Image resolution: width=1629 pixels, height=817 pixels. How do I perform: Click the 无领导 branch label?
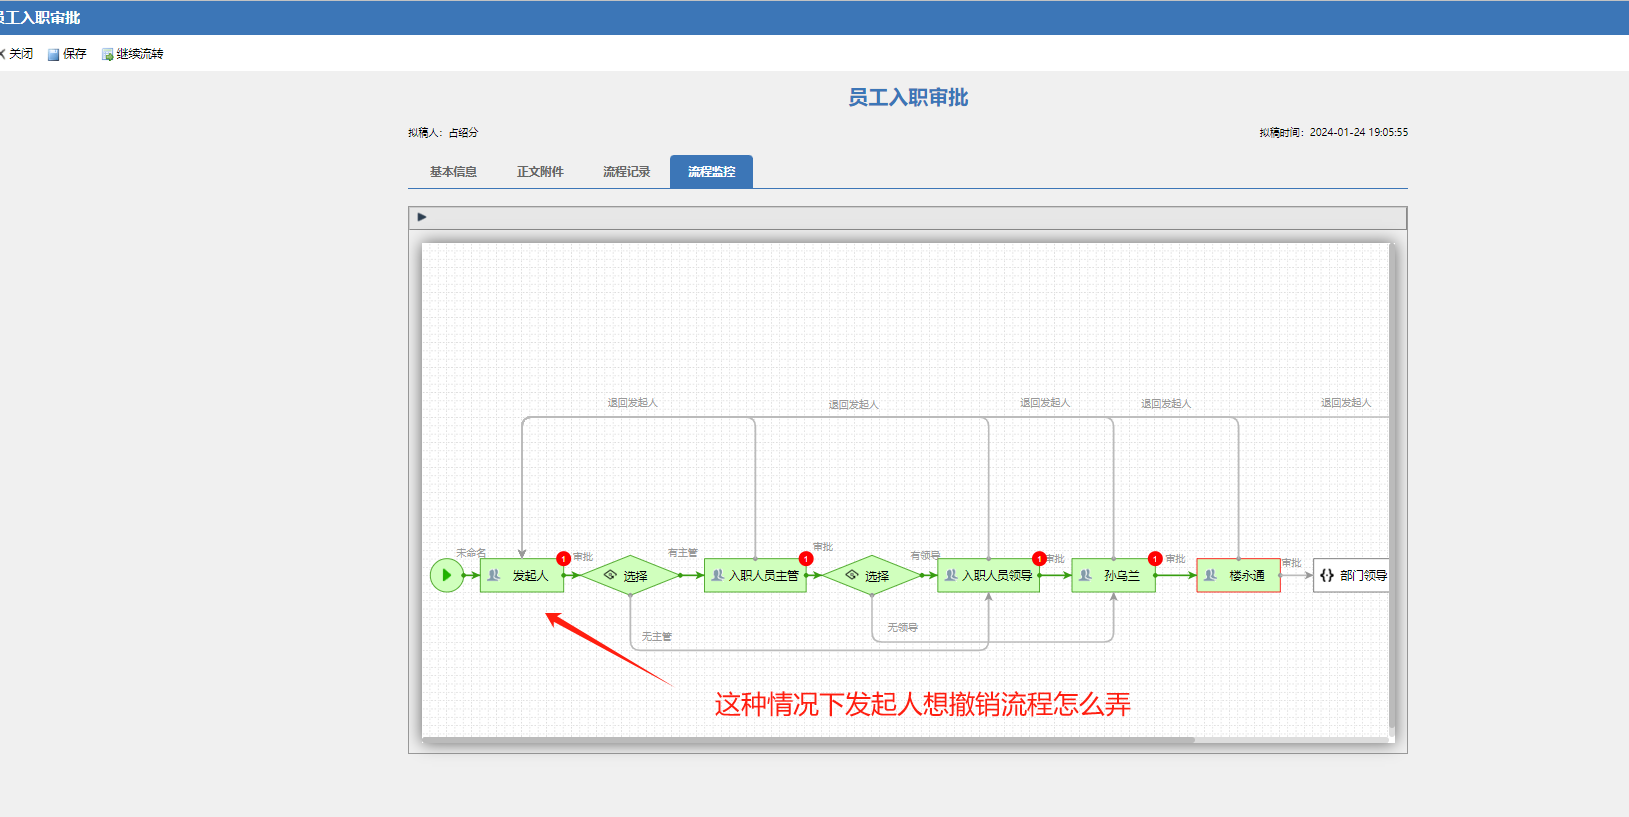coord(902,628)
